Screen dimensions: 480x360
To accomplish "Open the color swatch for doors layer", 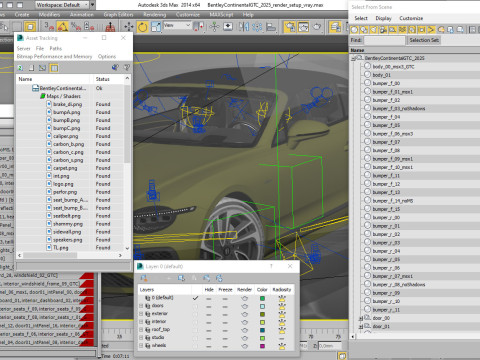I will tap(262, 306).
